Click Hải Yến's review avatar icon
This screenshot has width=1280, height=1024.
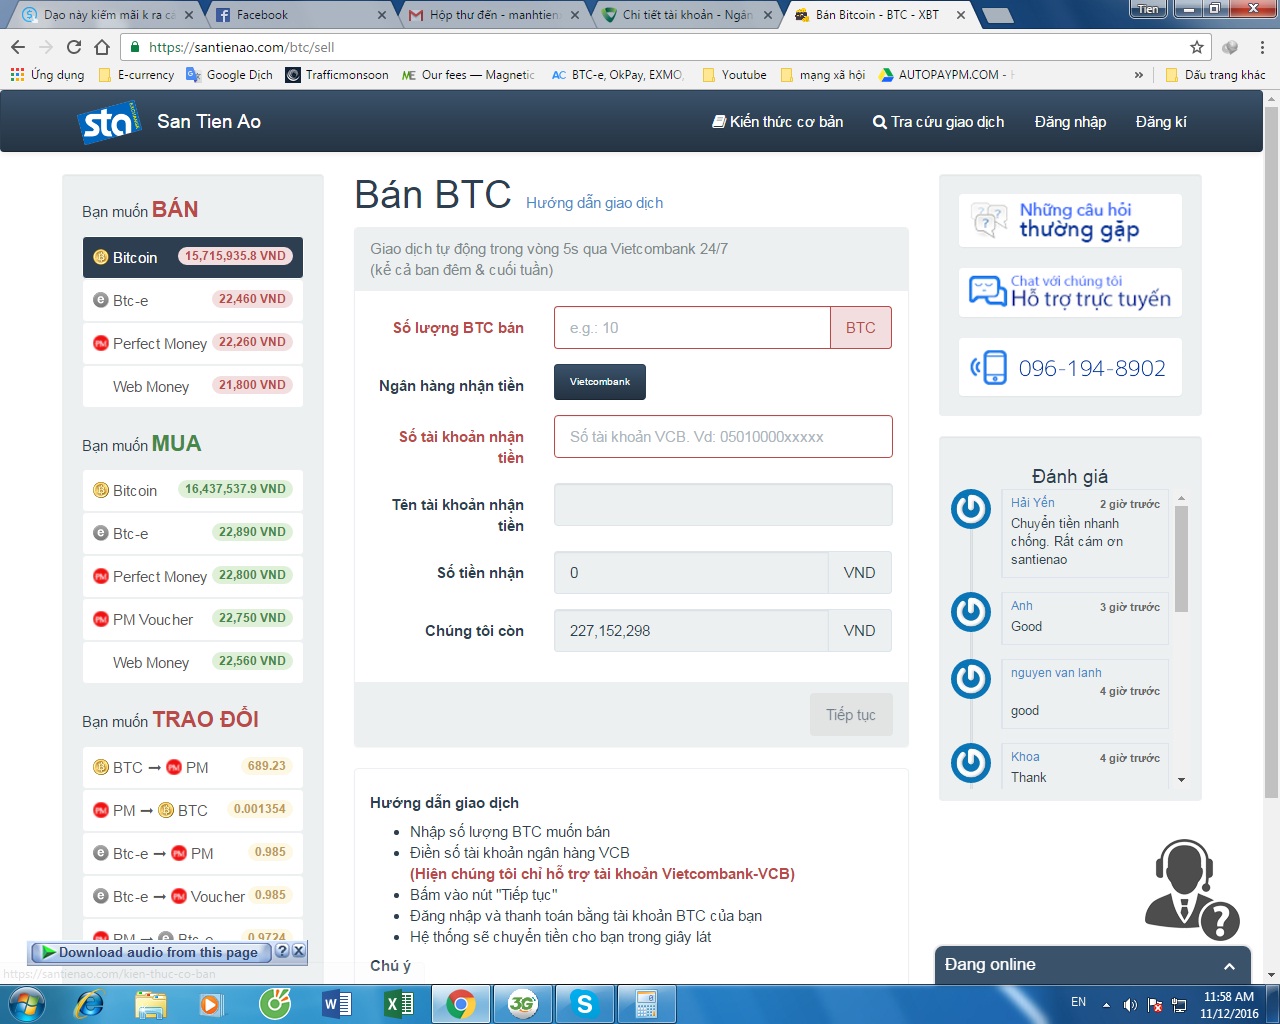pos(970,509)
